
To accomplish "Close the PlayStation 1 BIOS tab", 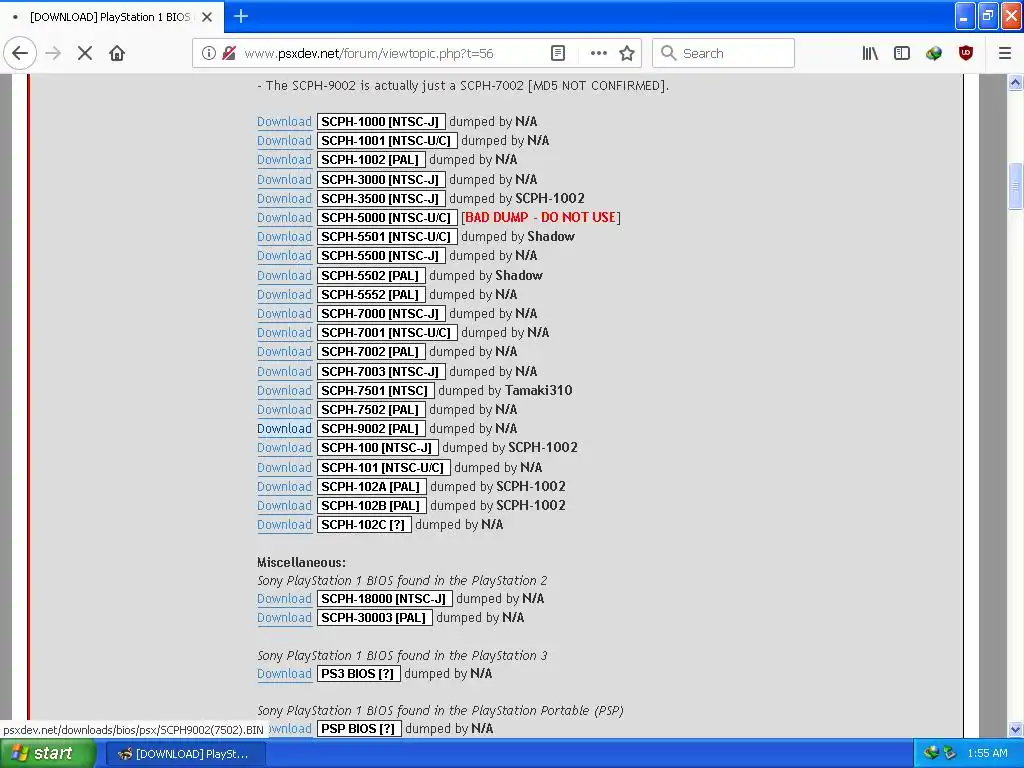I will pos(207,17).
